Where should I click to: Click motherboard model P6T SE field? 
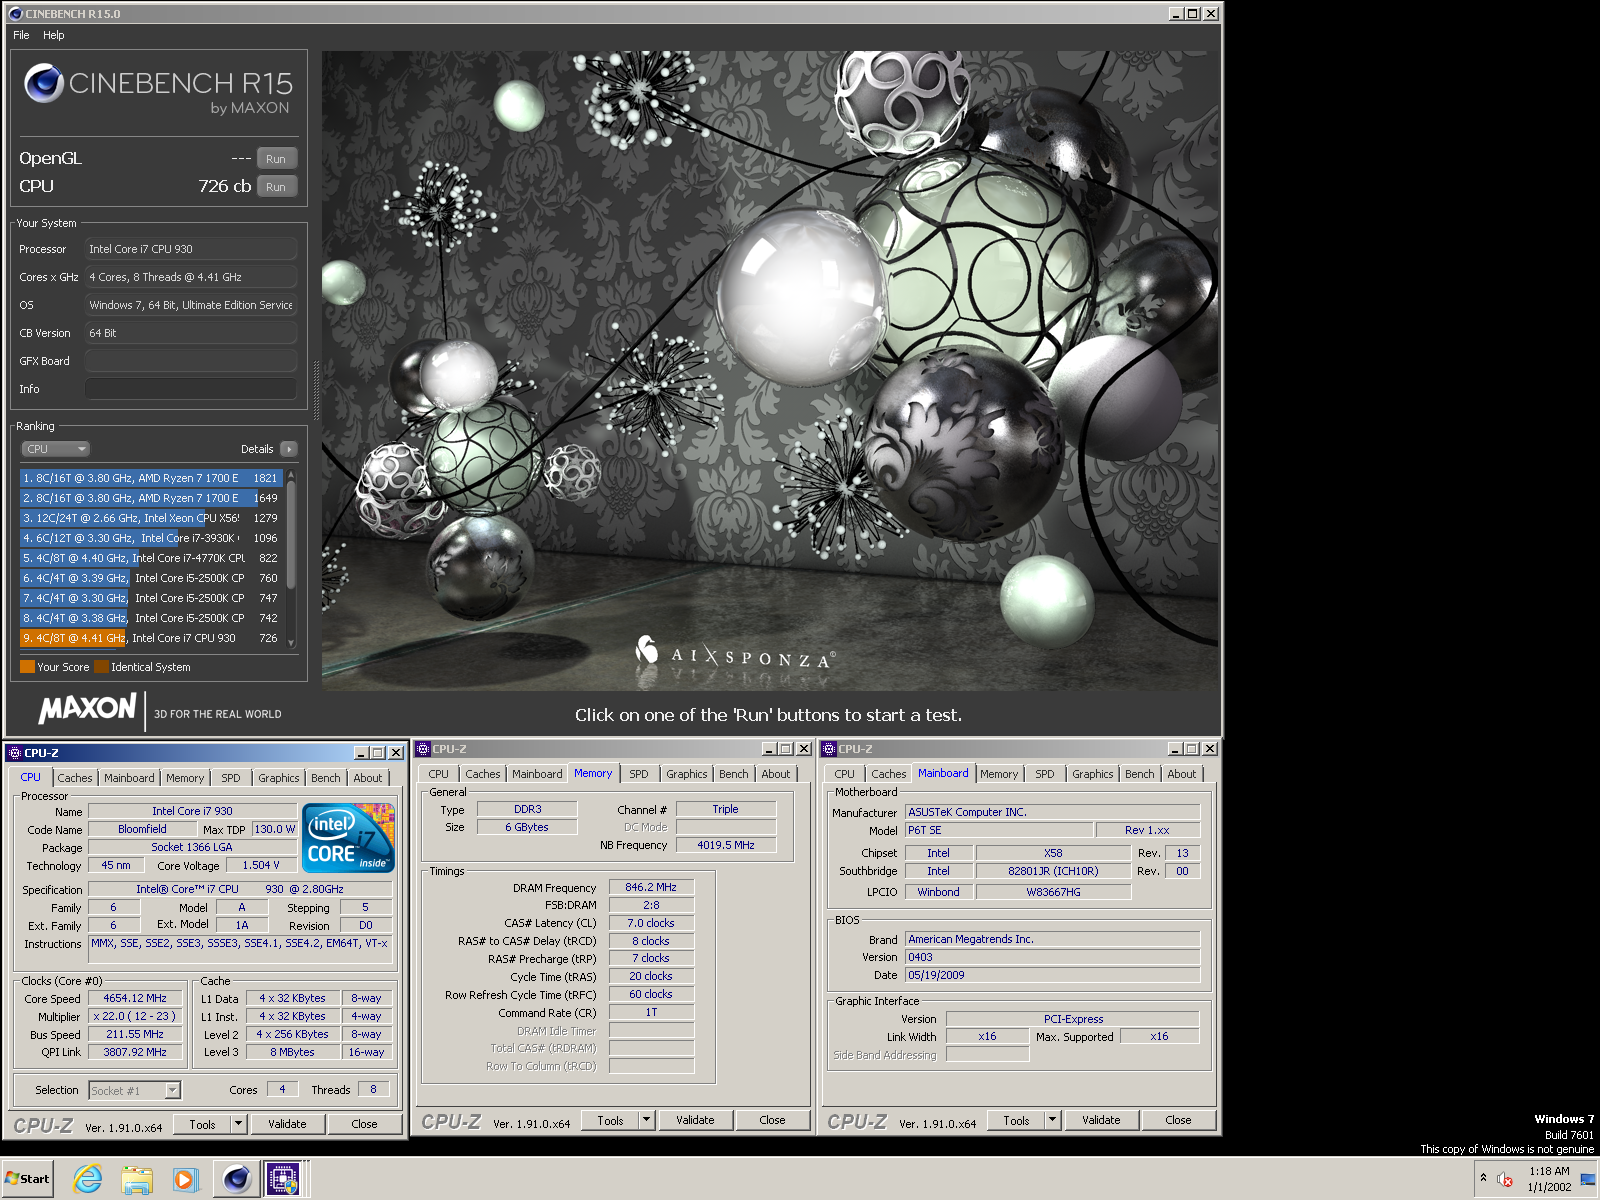999,830
